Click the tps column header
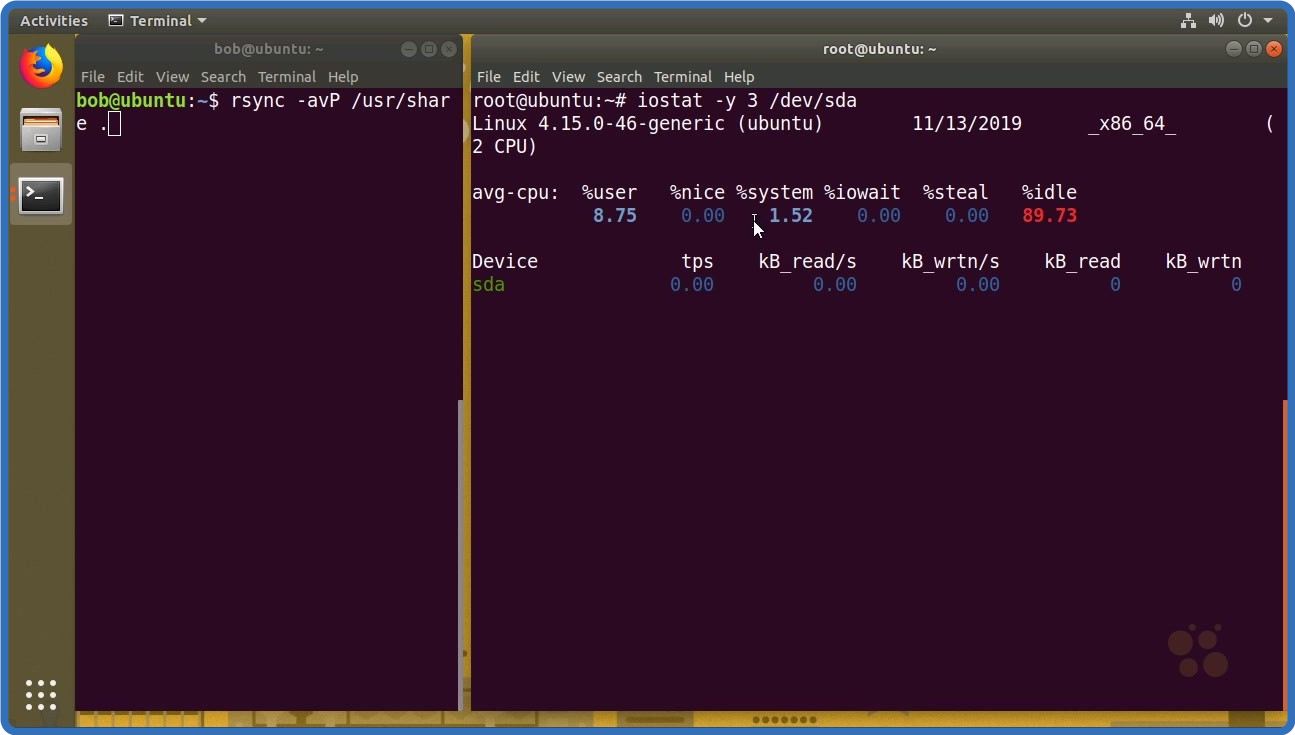Viewport: 1295px width, 735px height. point(697,261)
